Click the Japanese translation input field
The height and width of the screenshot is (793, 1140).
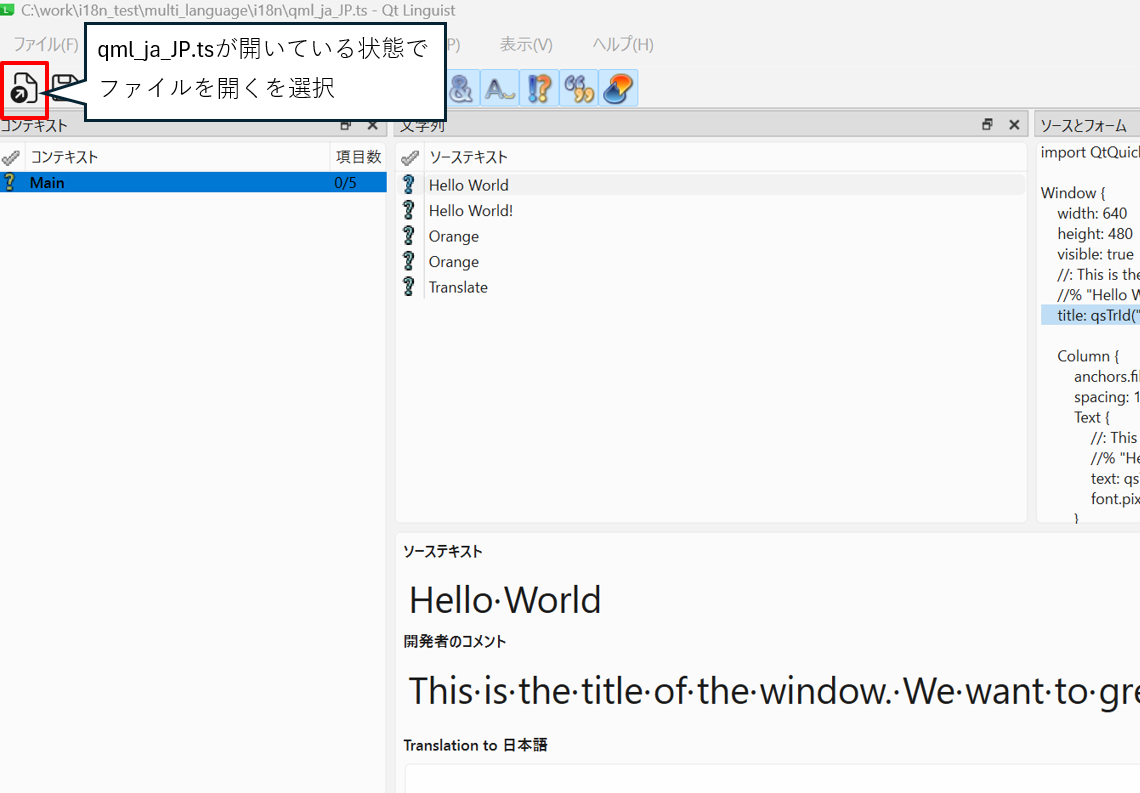pyautogui.click(x=770, y=778)
